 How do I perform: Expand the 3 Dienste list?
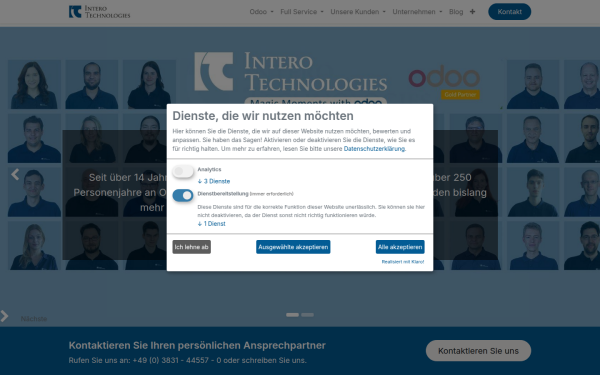coord(214,181)
